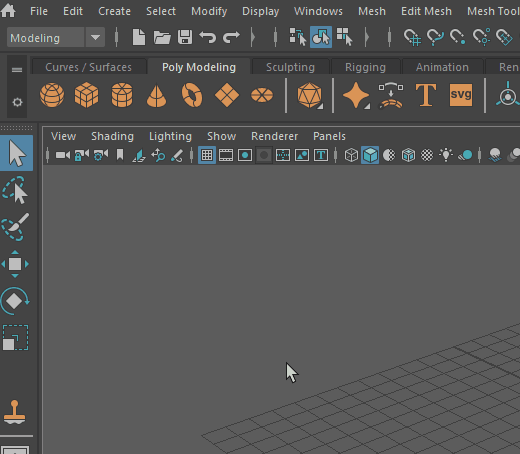Viewport: 520px width, 454px height.
Task: Click the Undo arrow icon
Action: point(208,37)
